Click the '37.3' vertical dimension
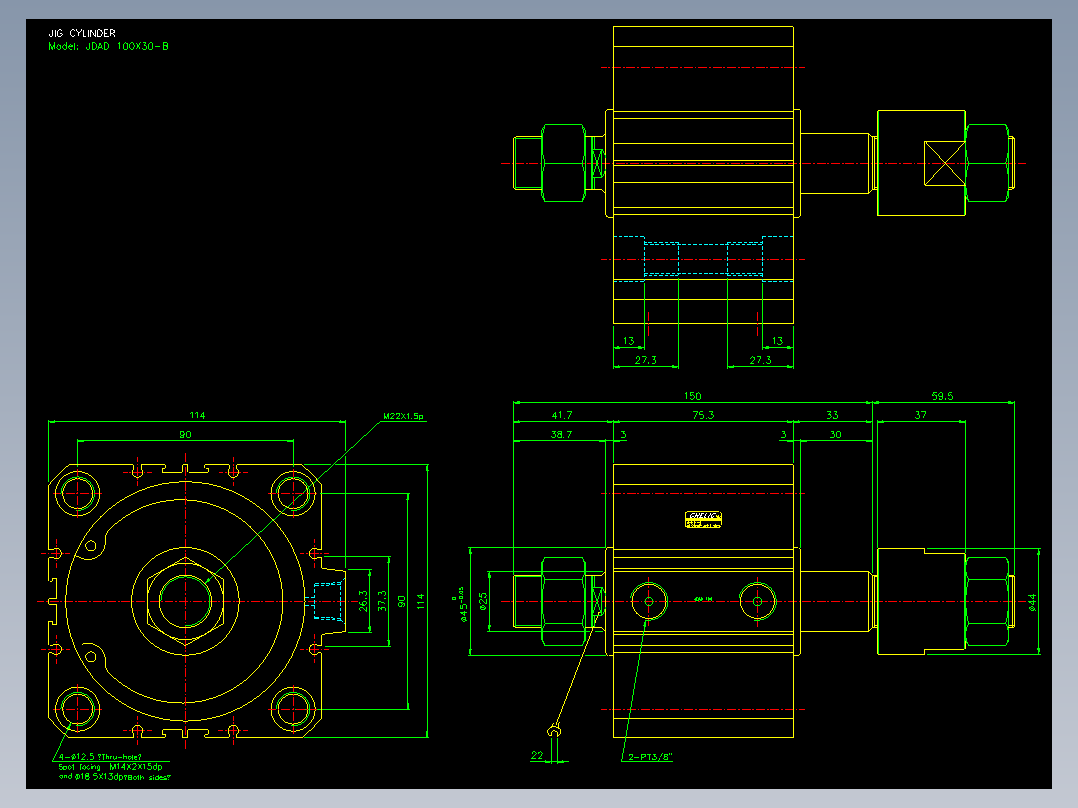The image size is (1078, 808). [382, 600]
